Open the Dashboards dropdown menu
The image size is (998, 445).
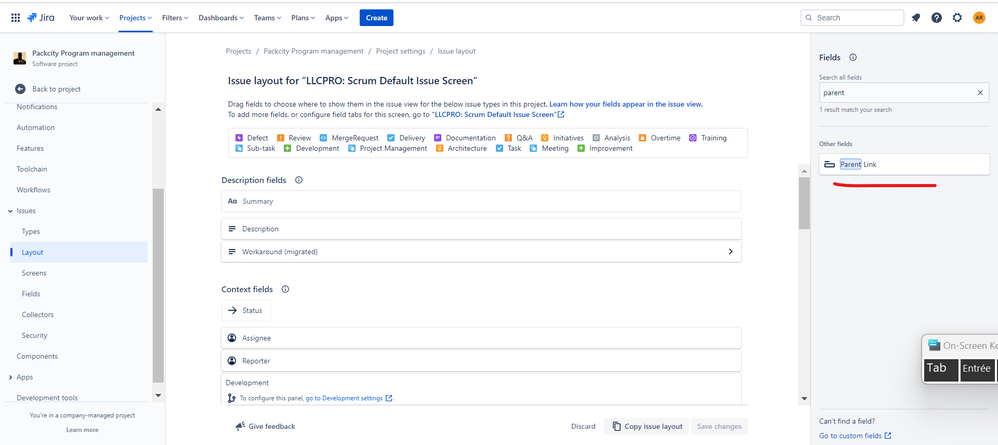coord(221,18)
